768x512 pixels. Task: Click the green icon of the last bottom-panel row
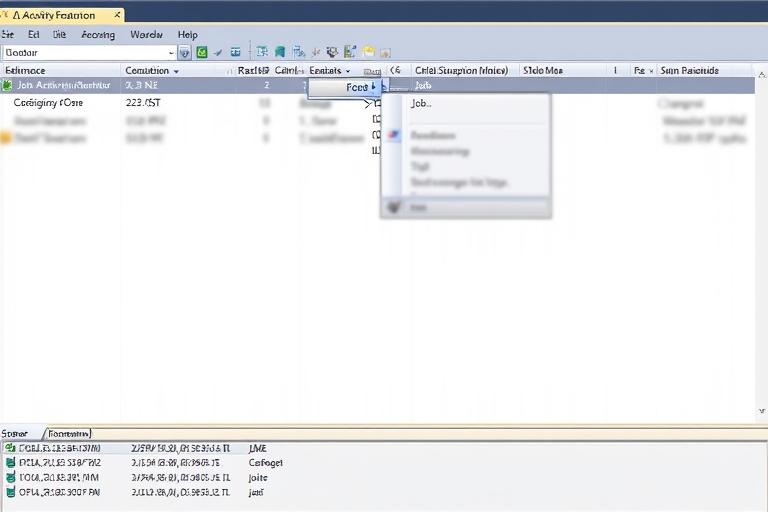(10, 492)
